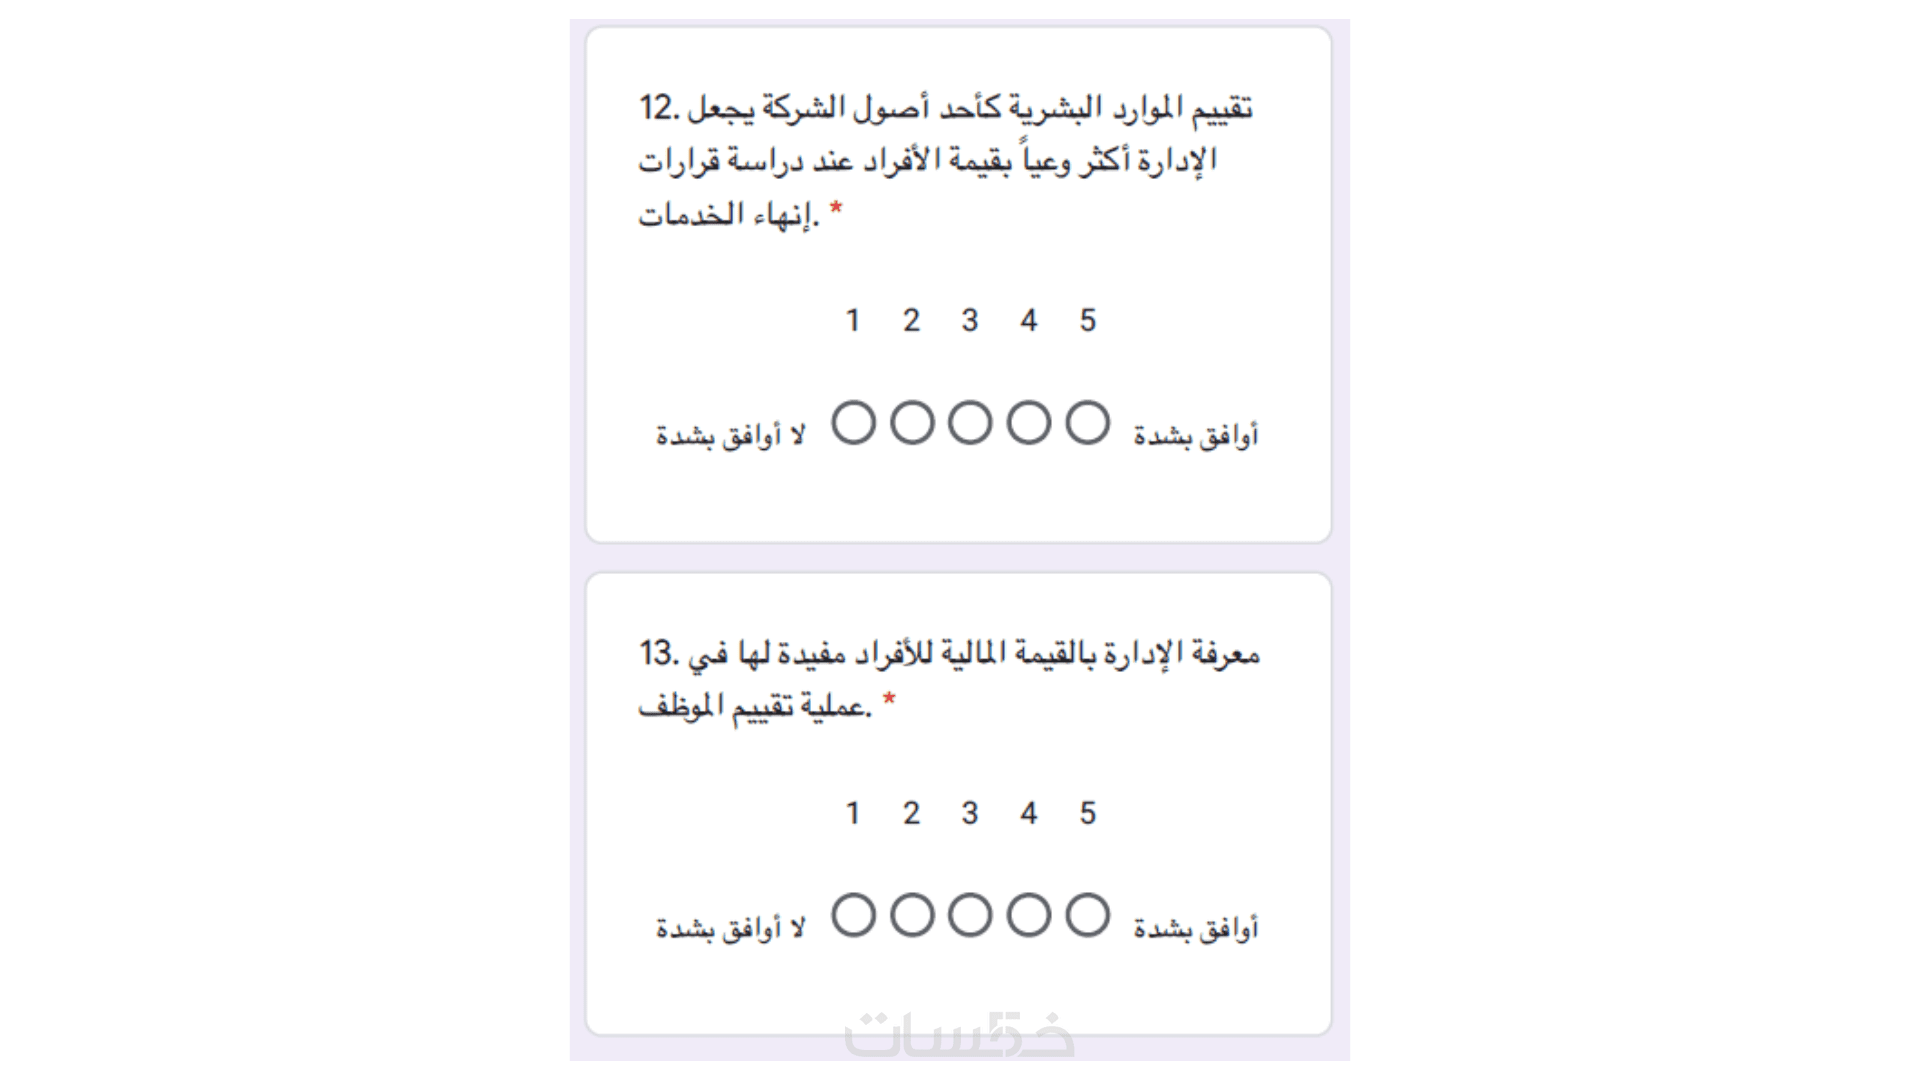Click the number 5 label in question 12
Screen dimensions: 1920x1080
point(1088,320)
